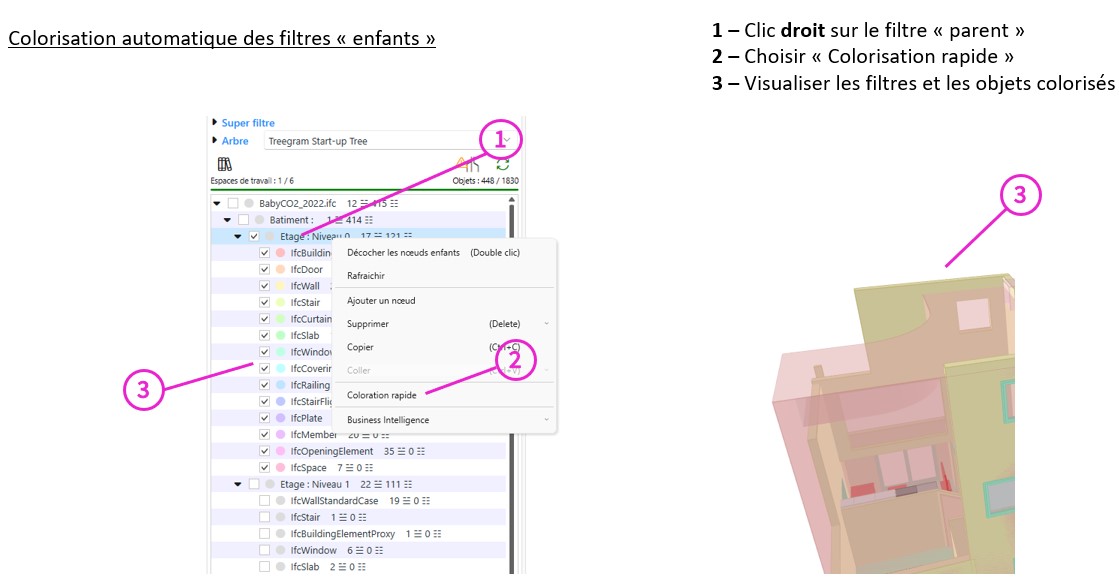This screenshot has height=577, width=1119.
Task: Click the Arbre section label
Action: pyautogui.click(x=235, y=141)
